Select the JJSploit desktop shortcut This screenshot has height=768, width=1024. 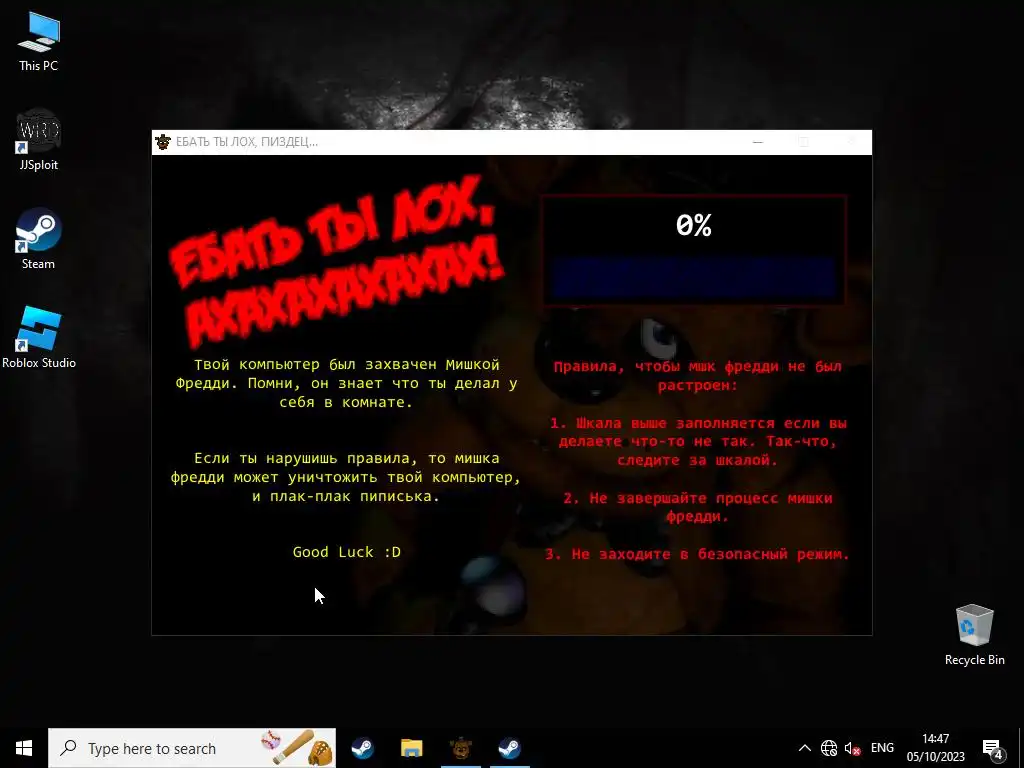[x=39, y=140]
